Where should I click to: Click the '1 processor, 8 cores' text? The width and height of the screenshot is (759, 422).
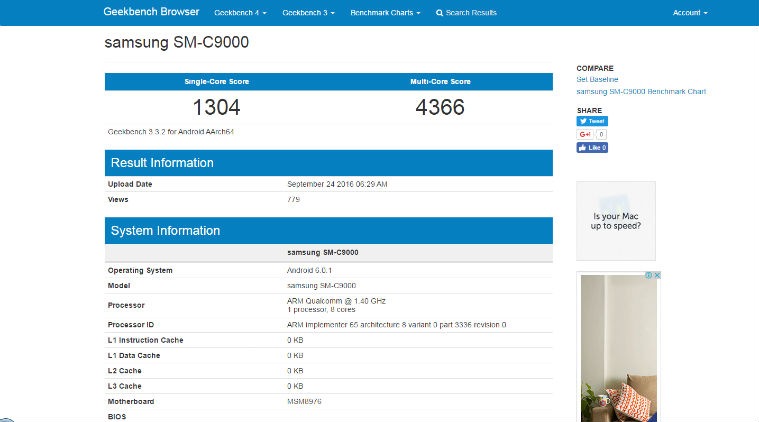click(x=321, y=310)
